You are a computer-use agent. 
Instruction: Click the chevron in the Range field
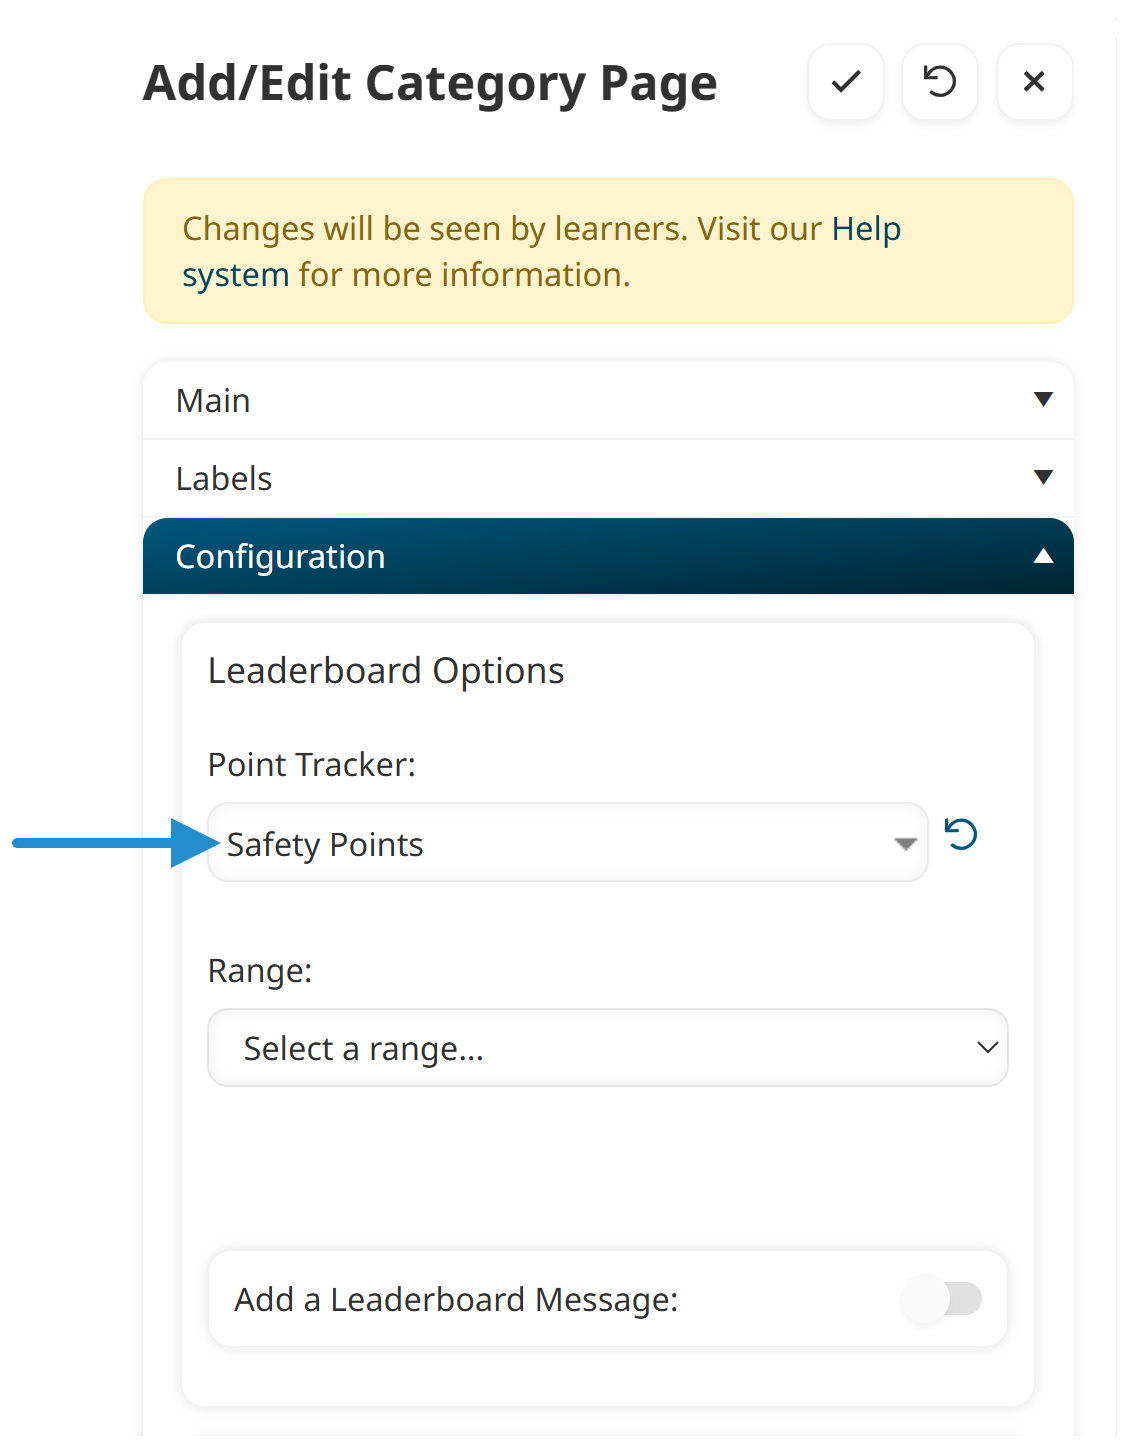click(x=987, y=1048)
